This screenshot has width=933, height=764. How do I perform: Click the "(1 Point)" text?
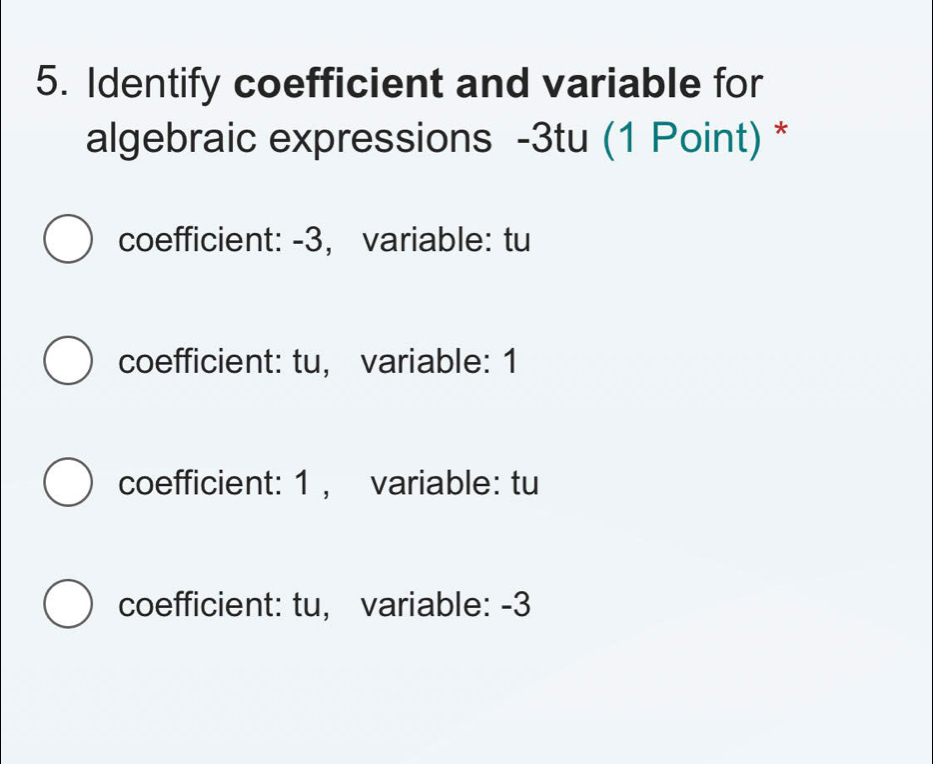(x=683, y=137)
